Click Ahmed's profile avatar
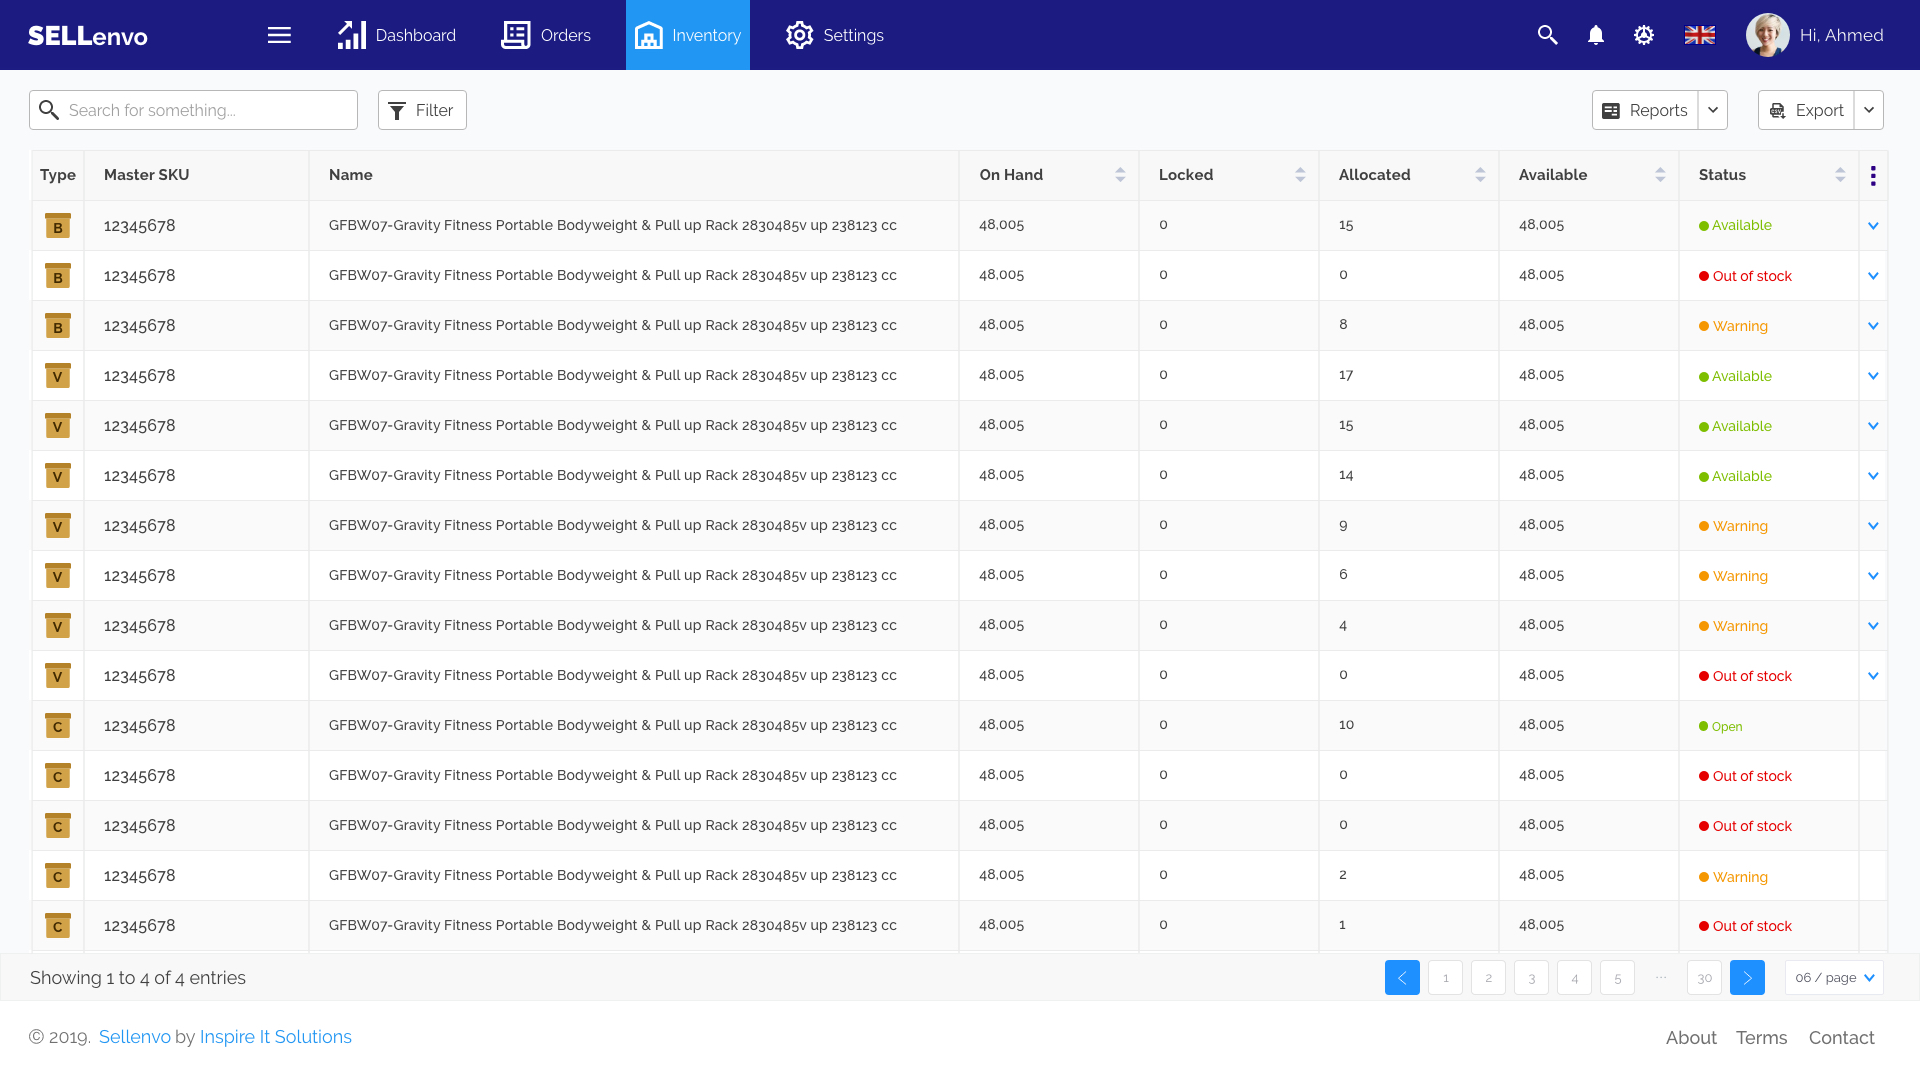Screen dimensions: 1920x1071 pyautogui.click(x=1767, y=35)
